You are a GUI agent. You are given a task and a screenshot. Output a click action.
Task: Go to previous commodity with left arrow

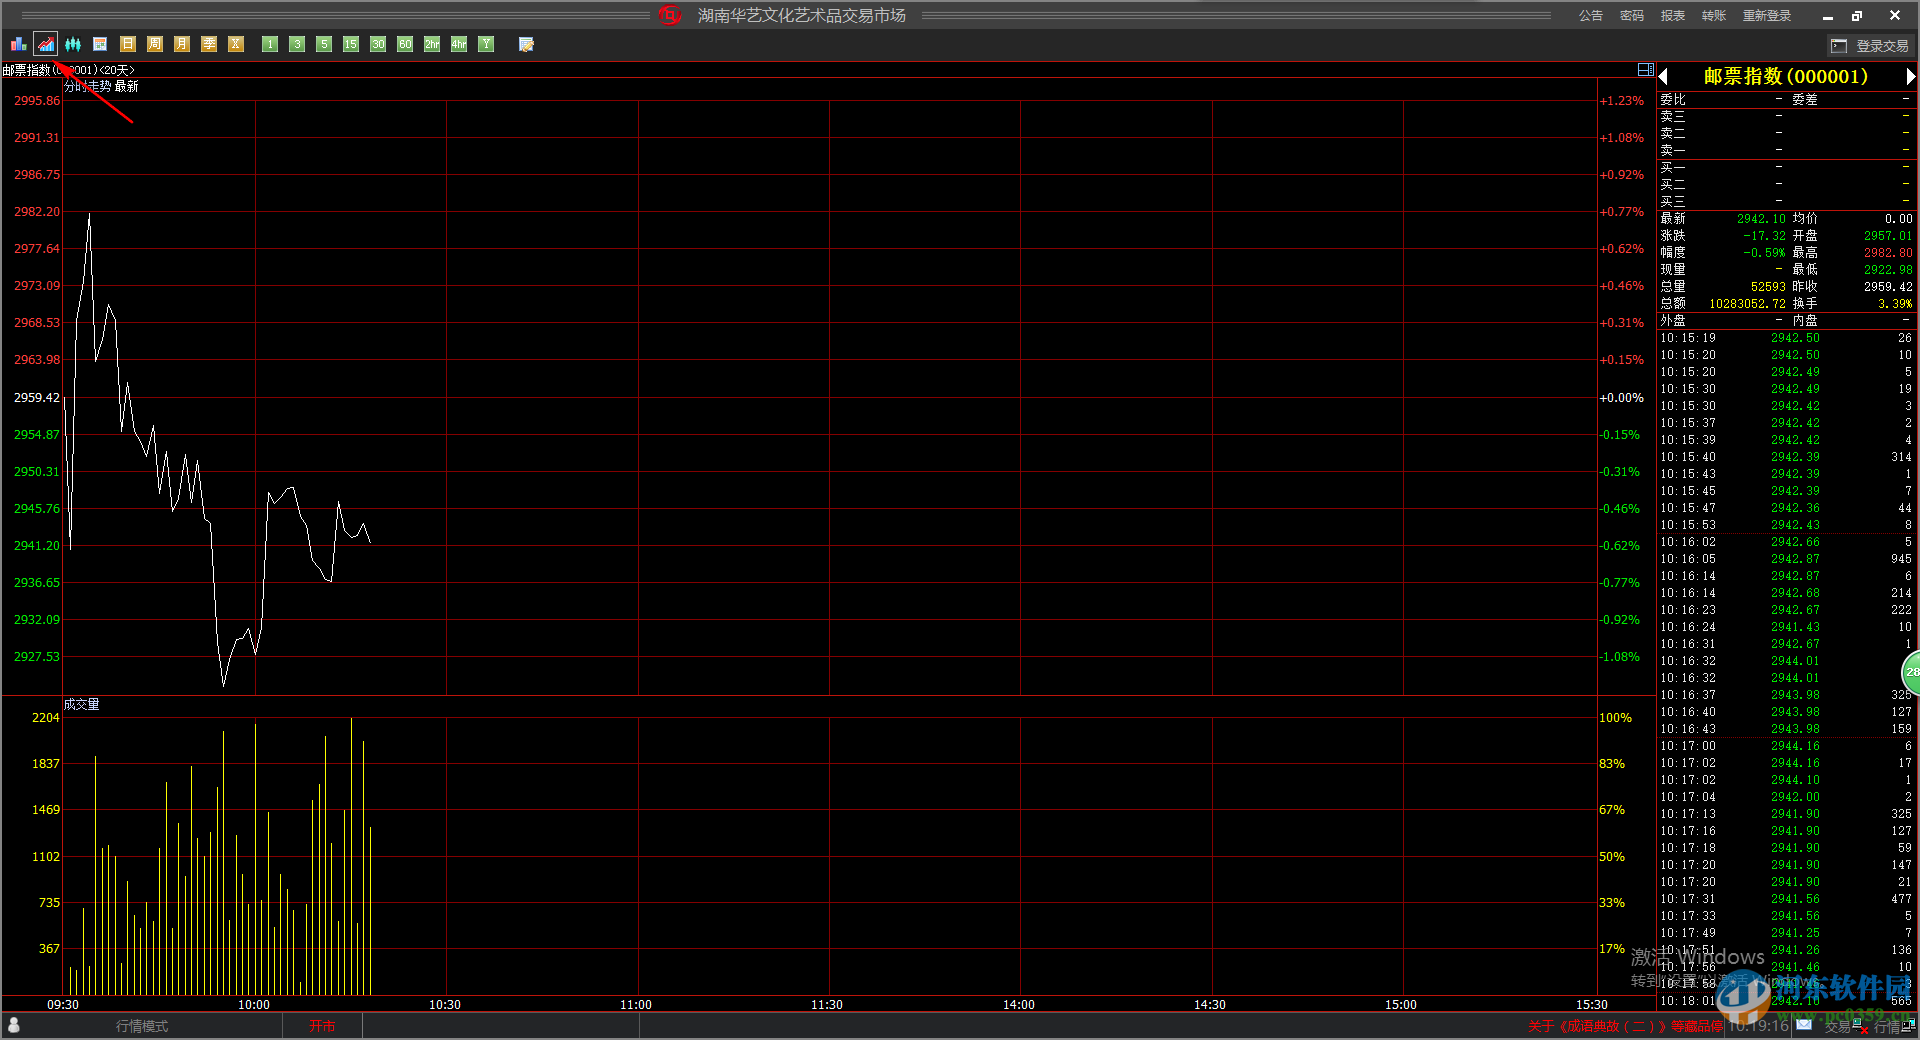click(x=1664, y=76)
